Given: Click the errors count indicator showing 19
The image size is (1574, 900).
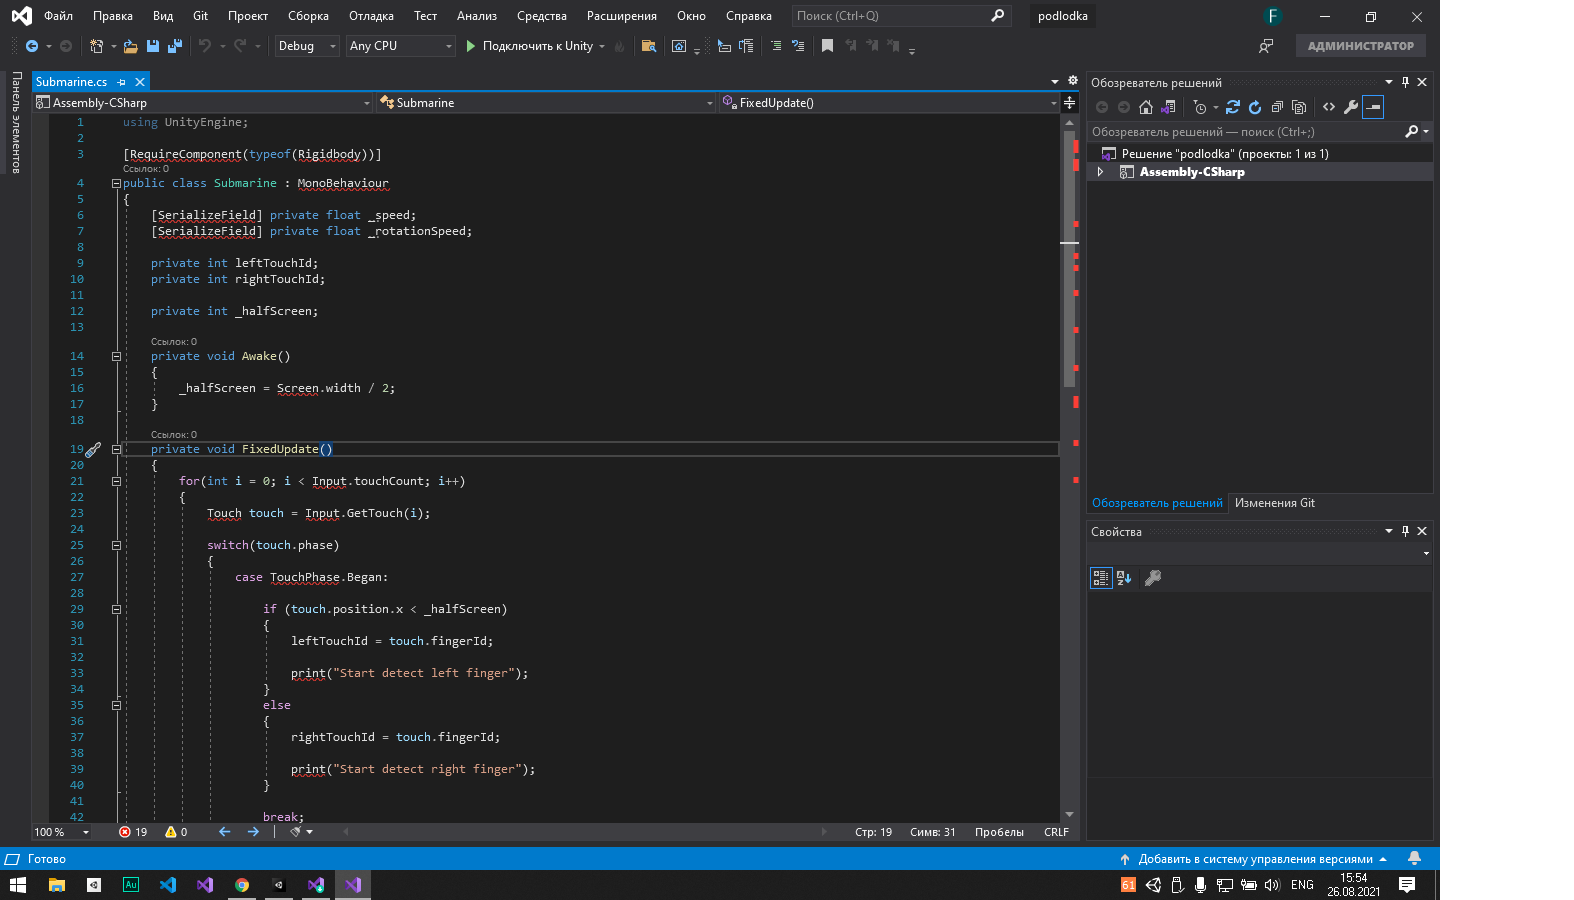Looking at the screenshot, I should (x=133, y=832).
